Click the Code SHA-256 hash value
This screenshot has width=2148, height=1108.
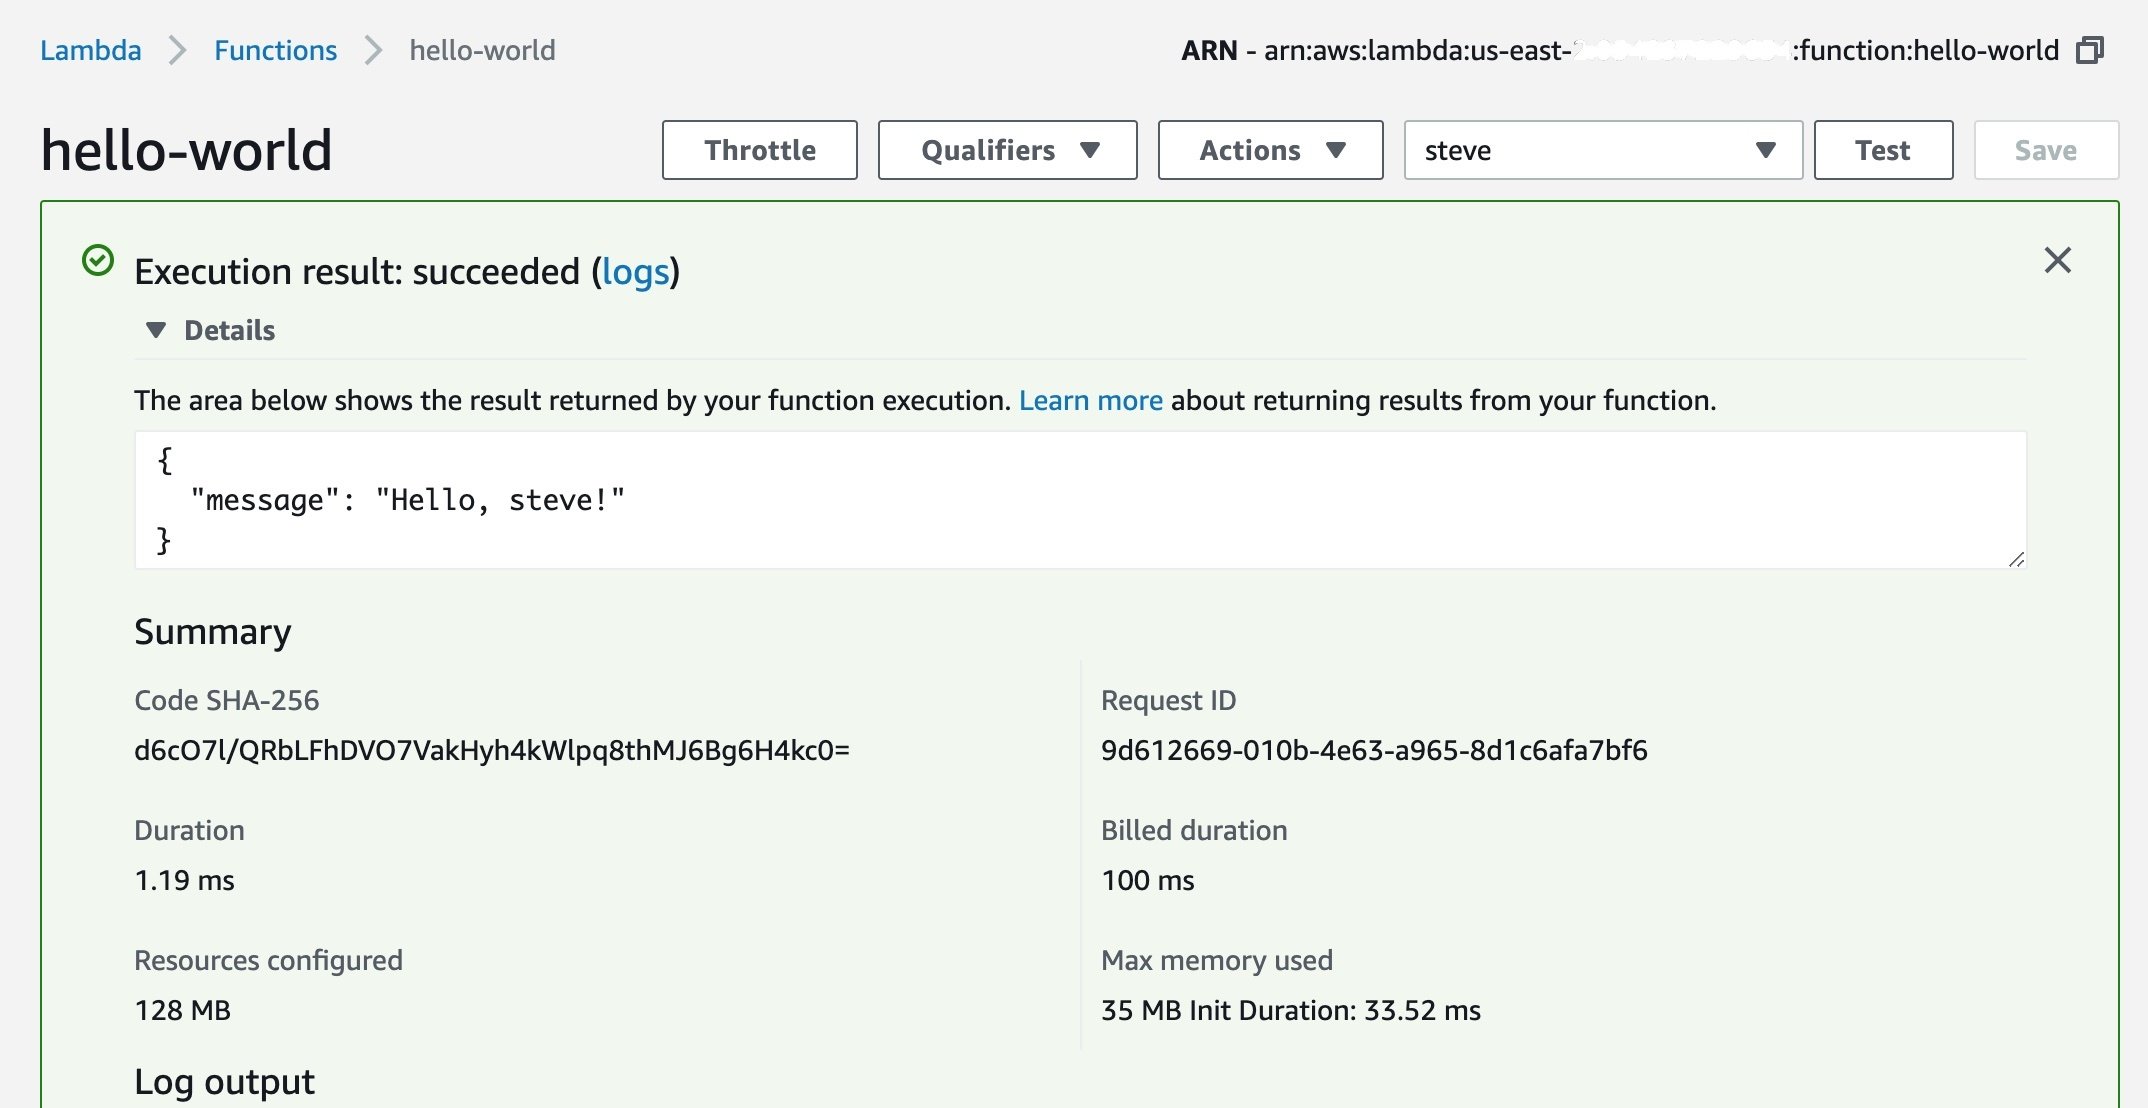pos(491,750)
